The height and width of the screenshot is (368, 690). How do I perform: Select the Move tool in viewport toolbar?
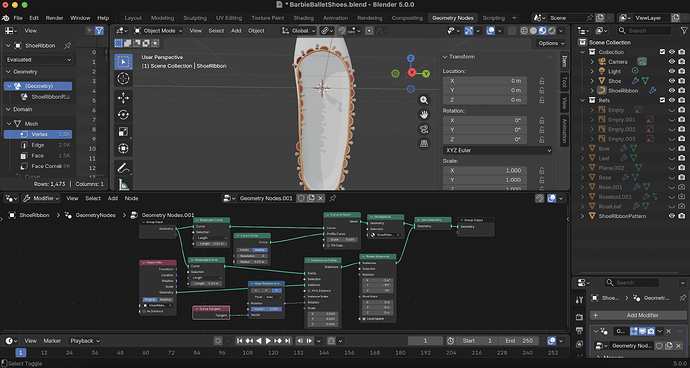pyautogui.click(x=123, y=98)
